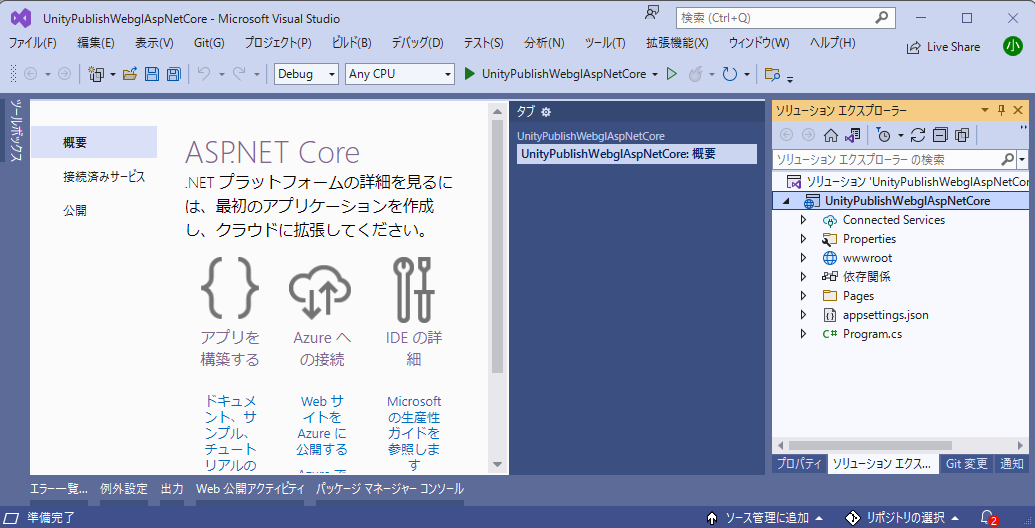Expand the Connected Services node
Image resolution: width=1035 pixels, height=528 pixels.
(803, 220)
